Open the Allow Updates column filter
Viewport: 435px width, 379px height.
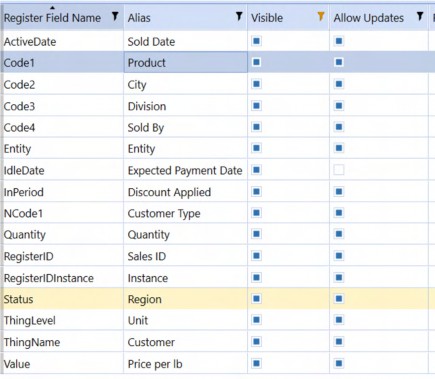click(x=420, y=16)
